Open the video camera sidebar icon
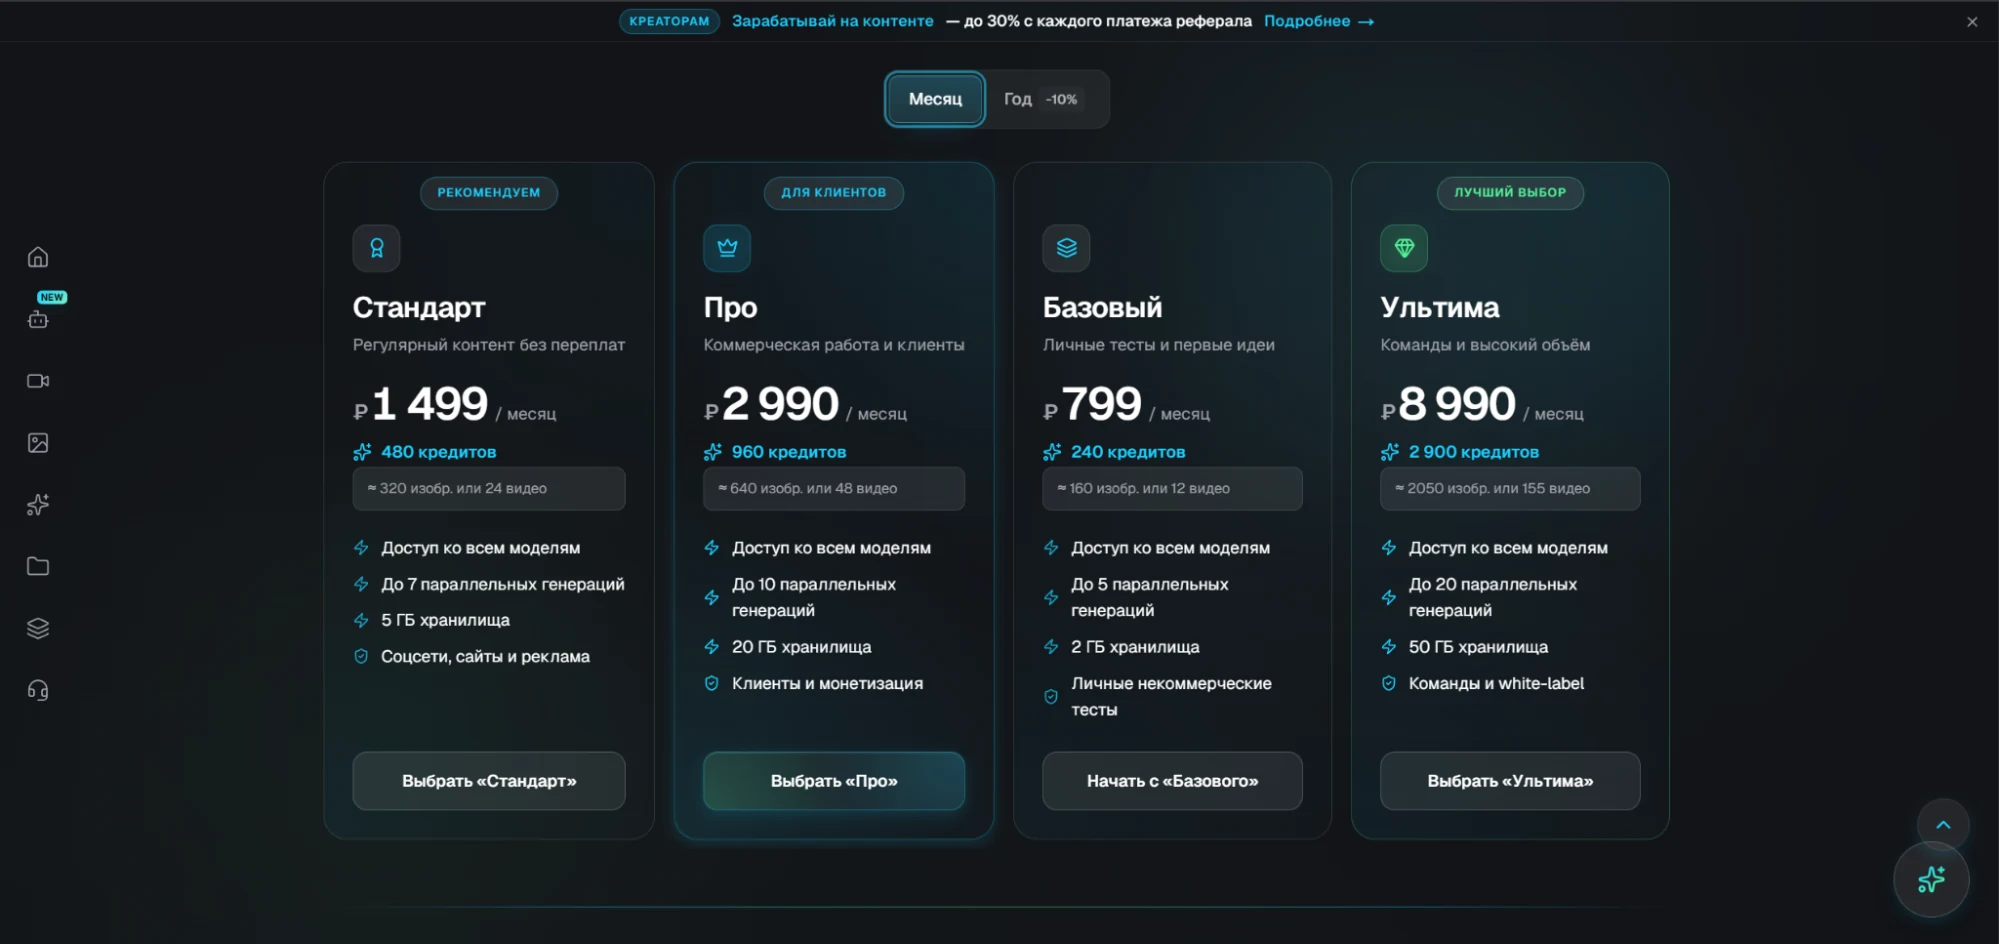The width and height of the screenshot is (1999, 944). (x=38, y=381)
